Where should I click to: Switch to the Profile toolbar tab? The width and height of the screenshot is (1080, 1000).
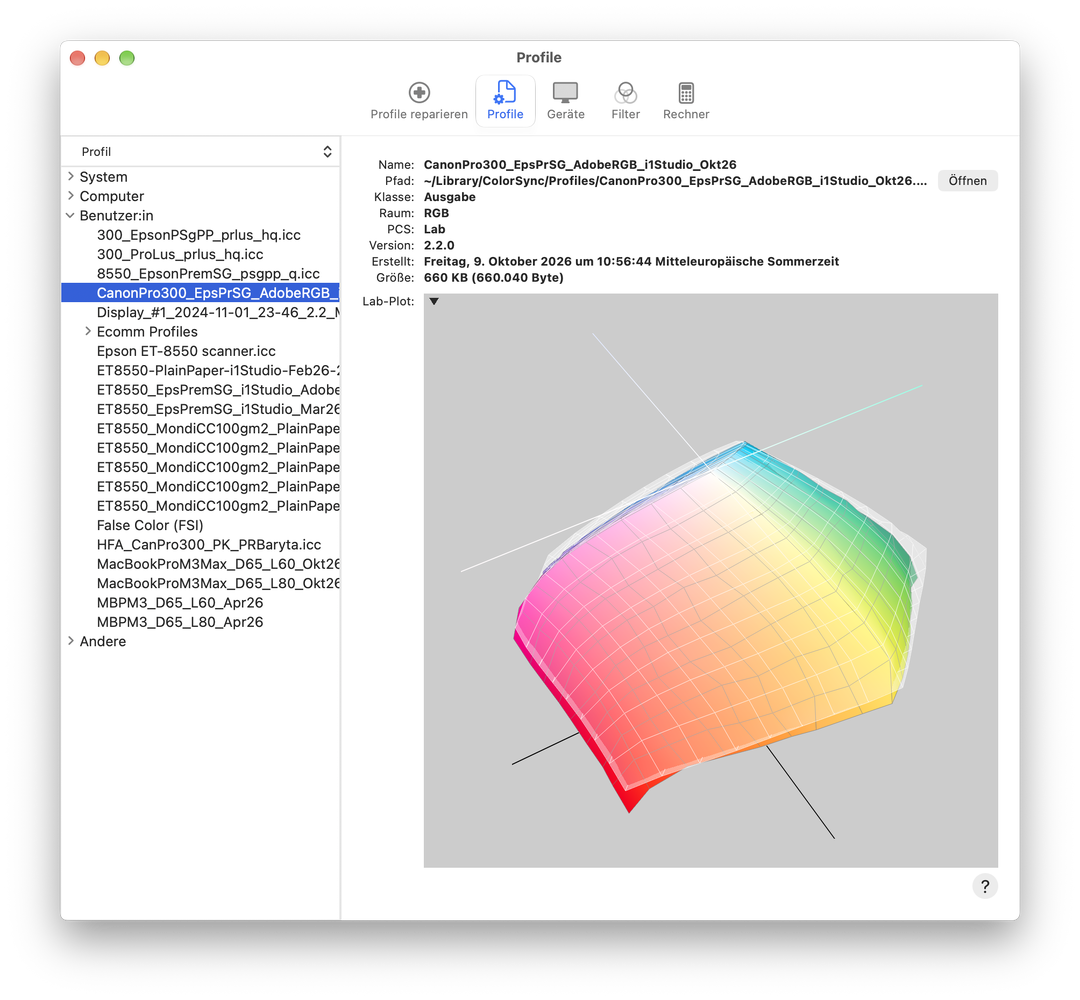tap(505, 101)
